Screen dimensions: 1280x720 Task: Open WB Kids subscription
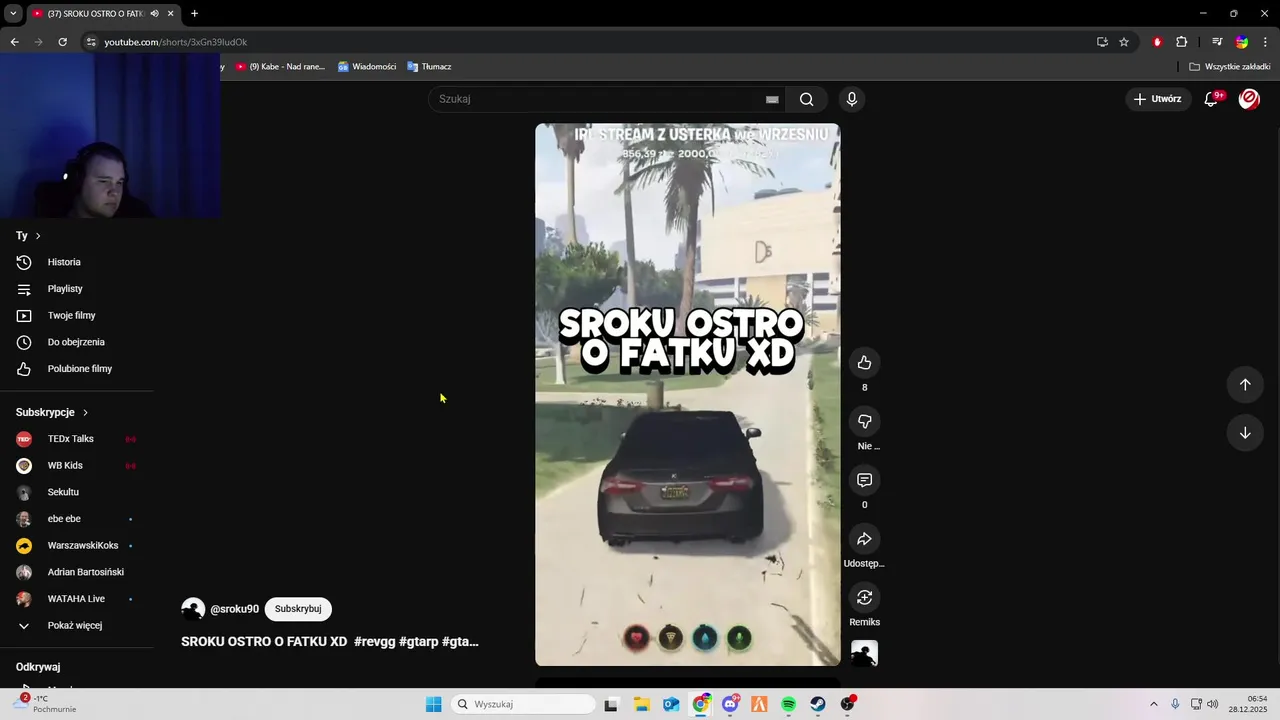pyautogui.click(x=76, y=466)
